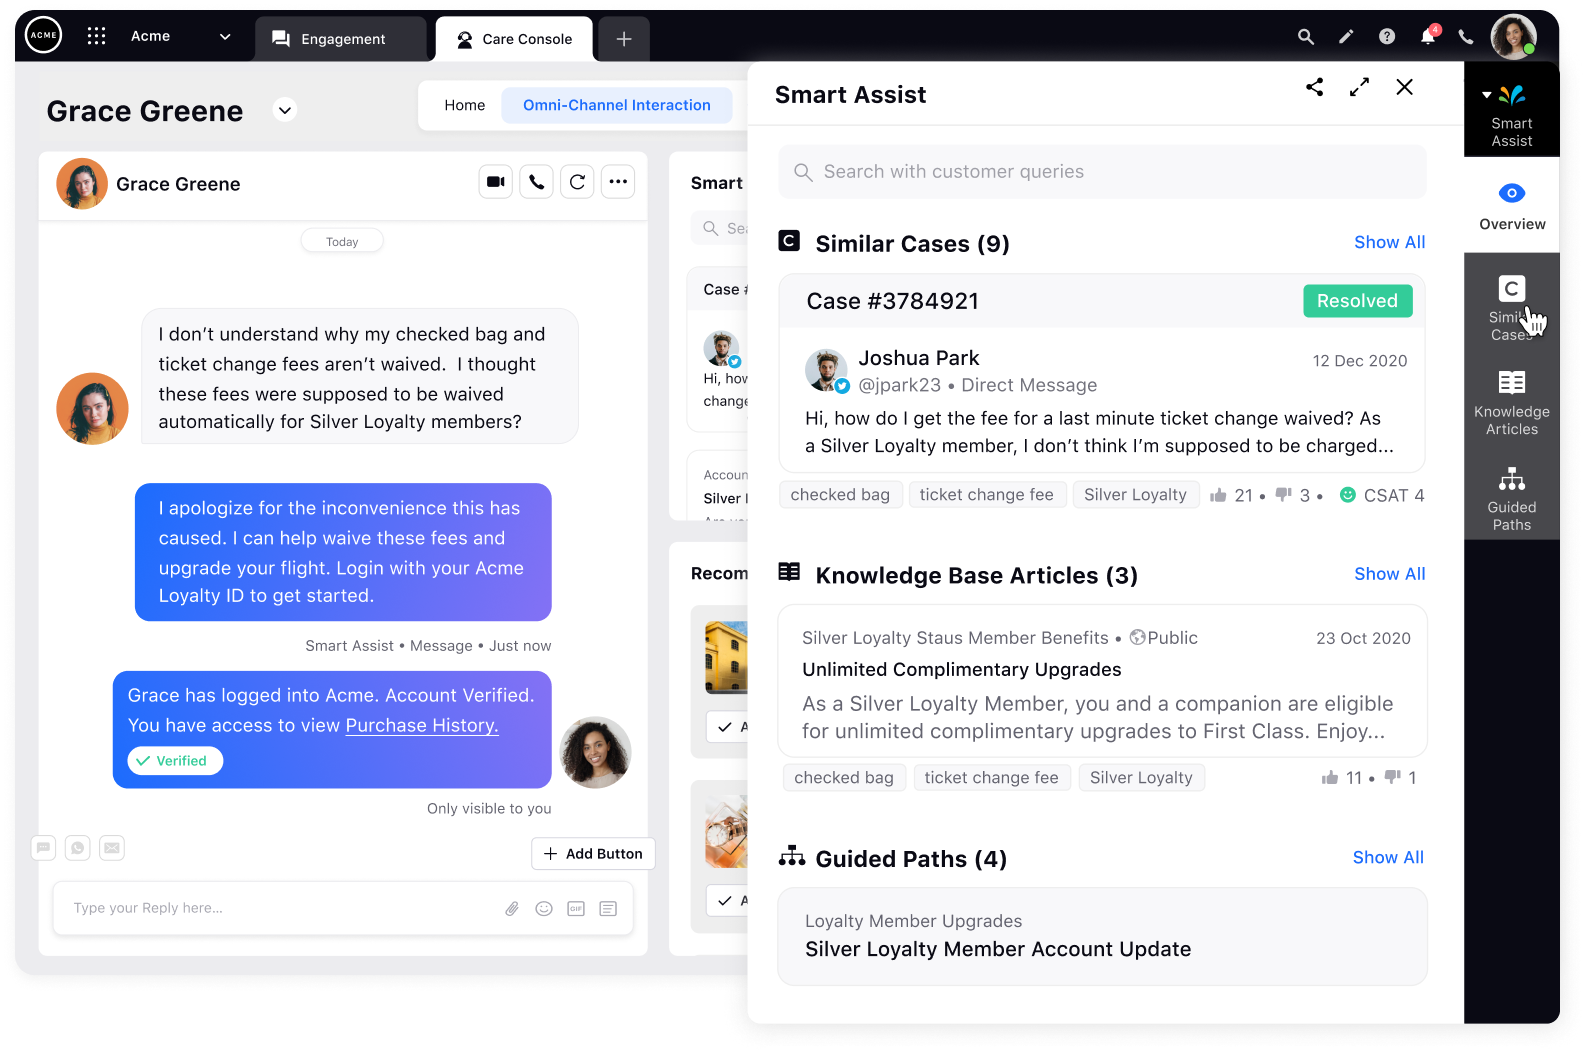Expand the Grace Greene name dropdown chevron
The width and height of the screenshot is (1586, 1052).
[285, 110]
